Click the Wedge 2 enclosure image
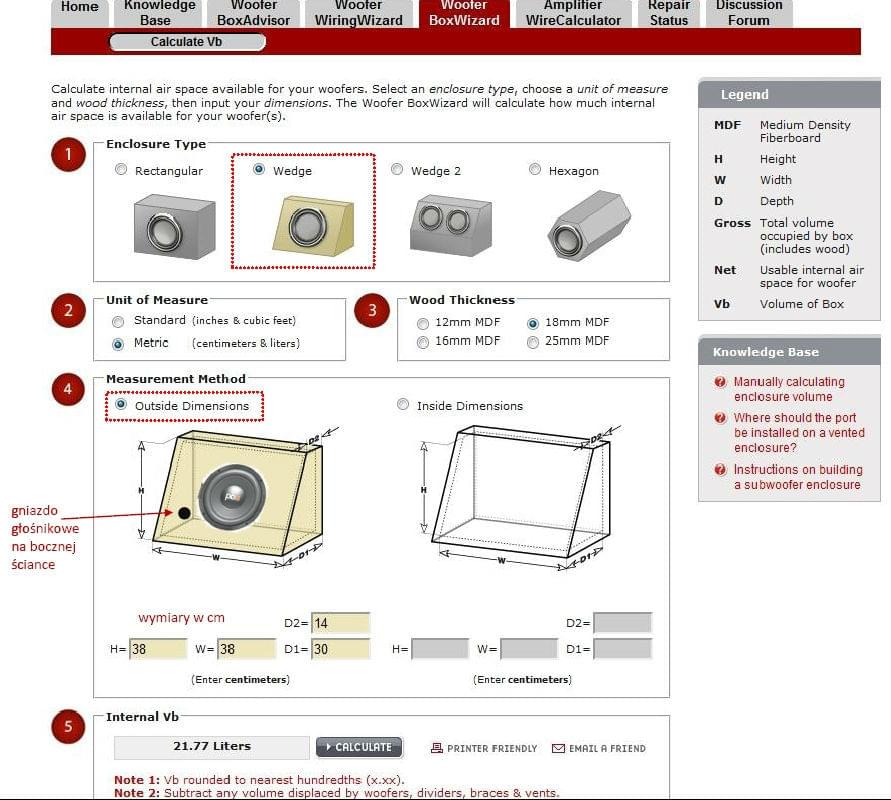 point(451,225)
